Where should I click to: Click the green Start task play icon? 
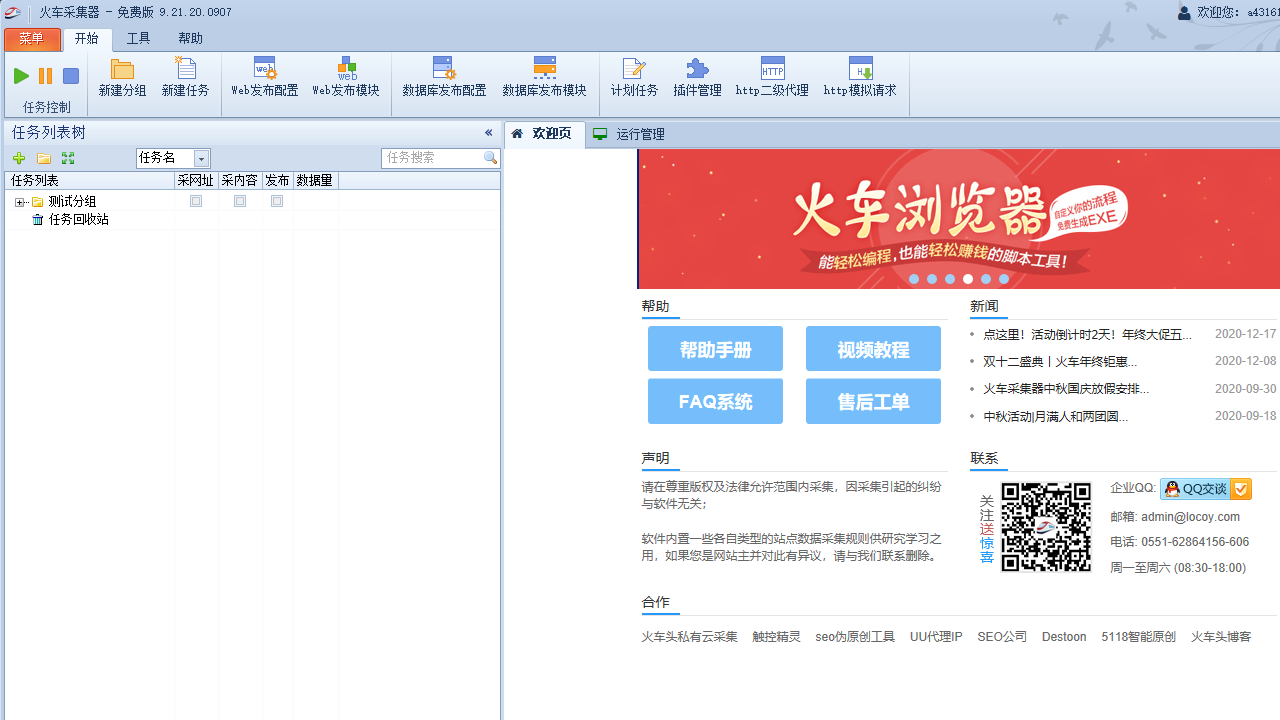21,76
